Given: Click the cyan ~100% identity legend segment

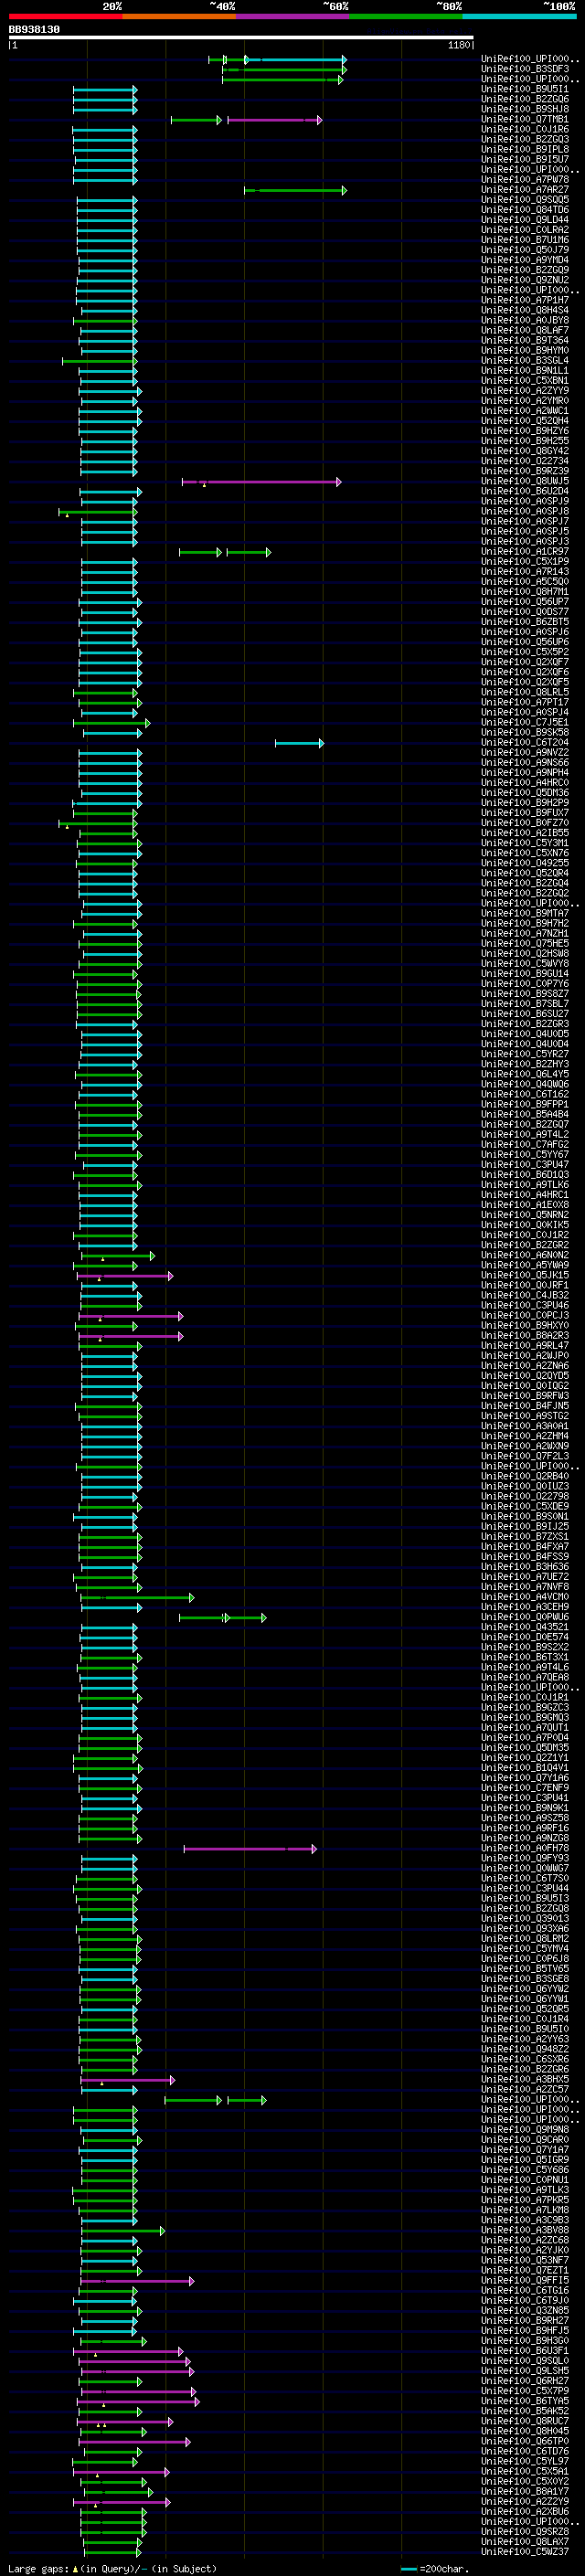Looking at the screenshot, I should [519, 16].
